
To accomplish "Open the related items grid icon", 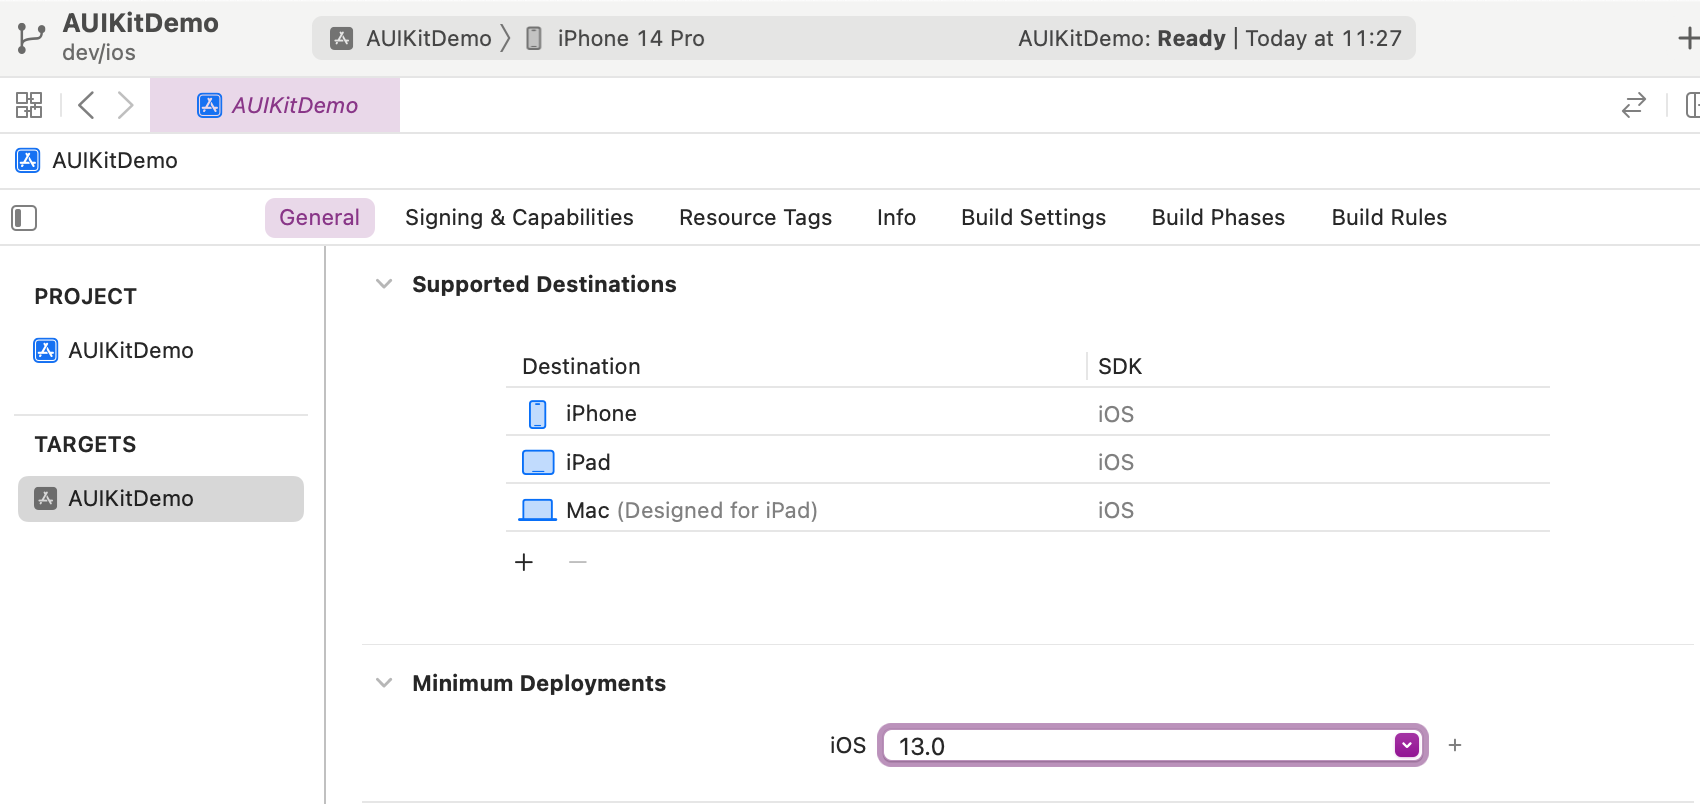I will (x=29, y=105).
